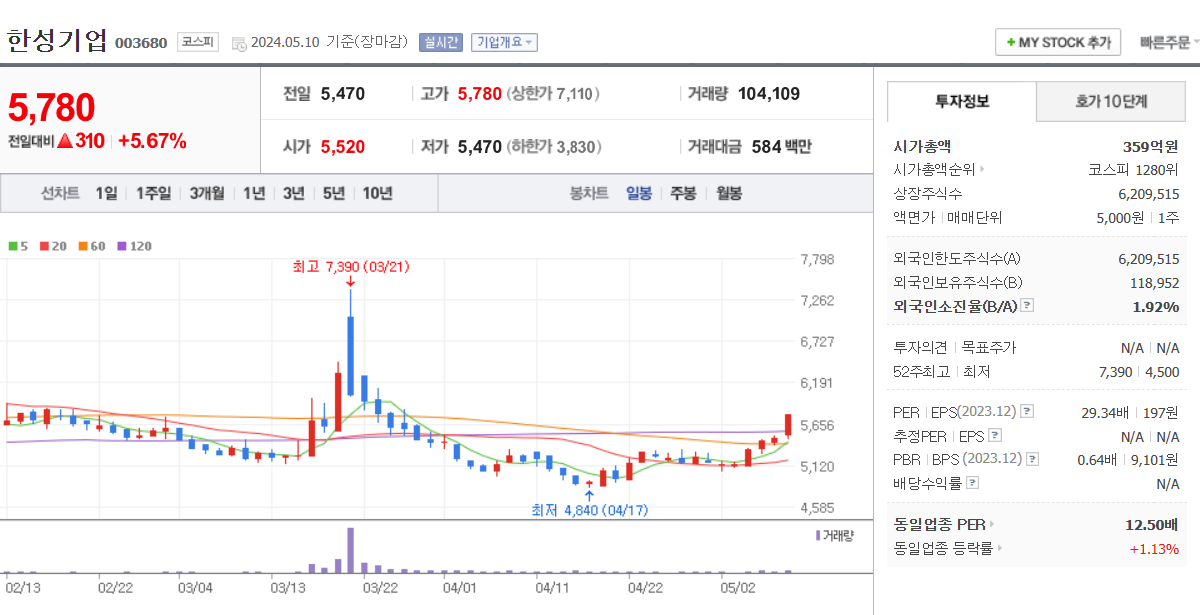Click the 코스피 market badge
Viewport: 1201px width, 615px height.
[x=197, y=42]
